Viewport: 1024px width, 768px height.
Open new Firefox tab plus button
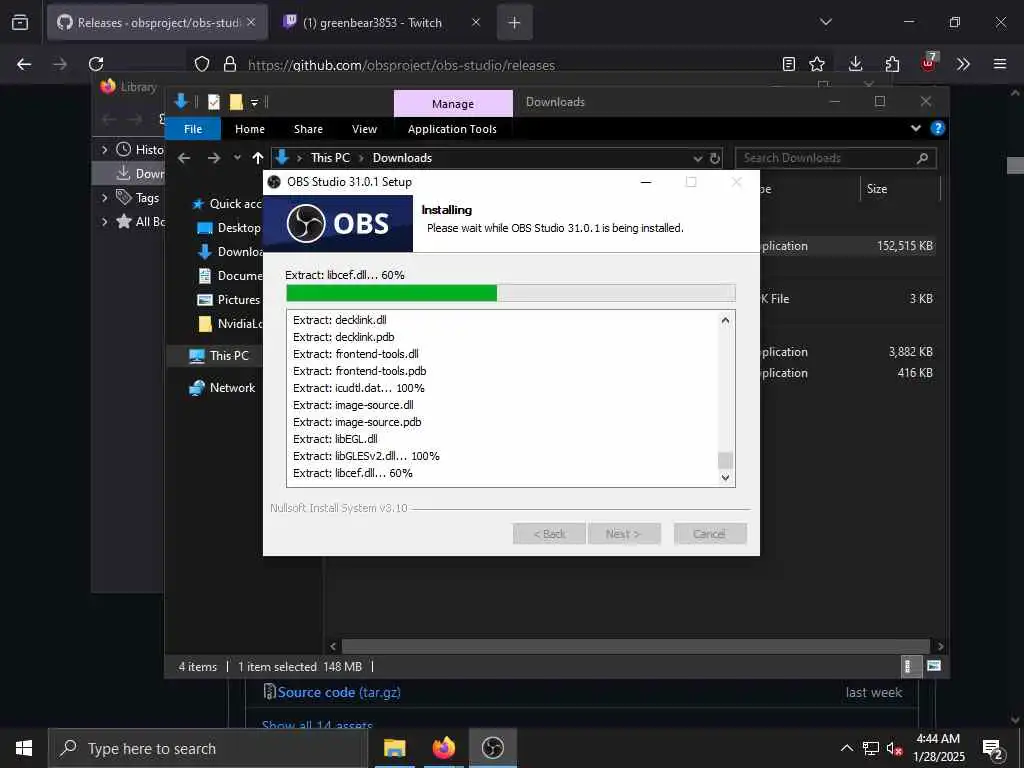click(515, 23)
